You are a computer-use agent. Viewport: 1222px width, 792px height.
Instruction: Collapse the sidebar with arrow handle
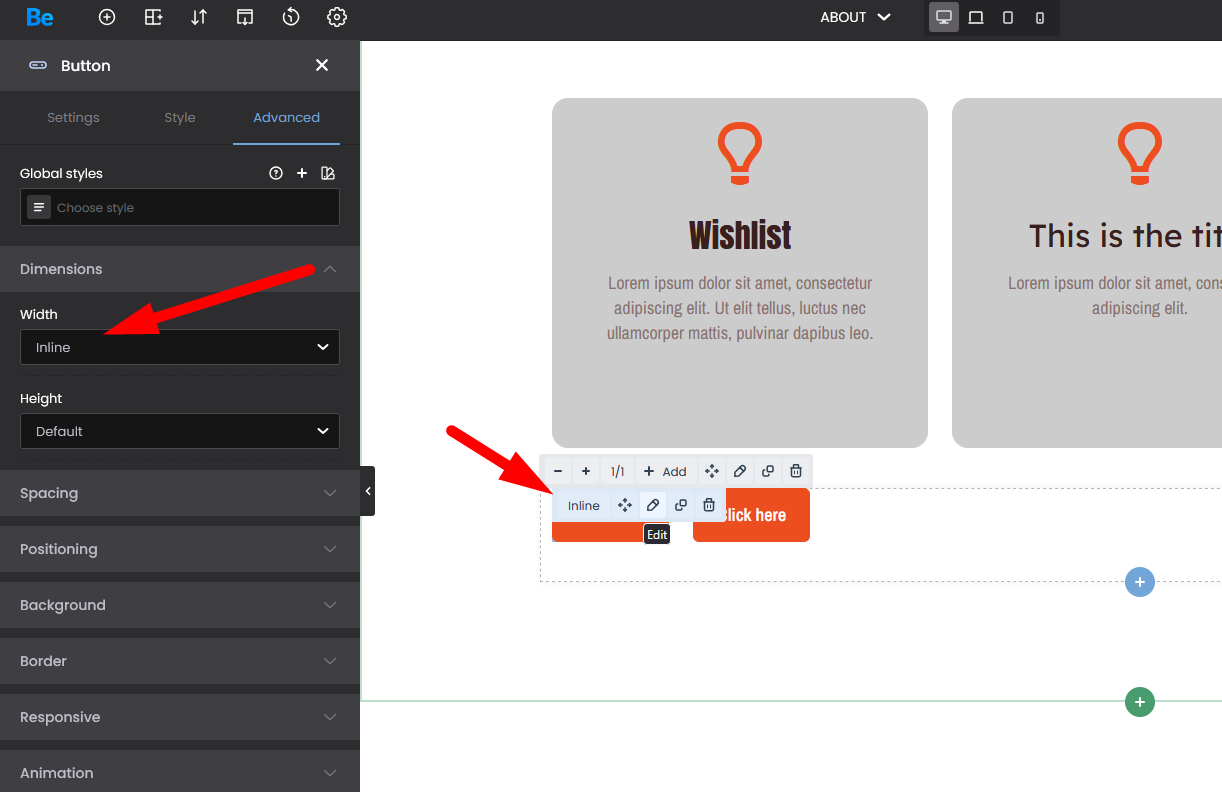click(x=368, y=491)
